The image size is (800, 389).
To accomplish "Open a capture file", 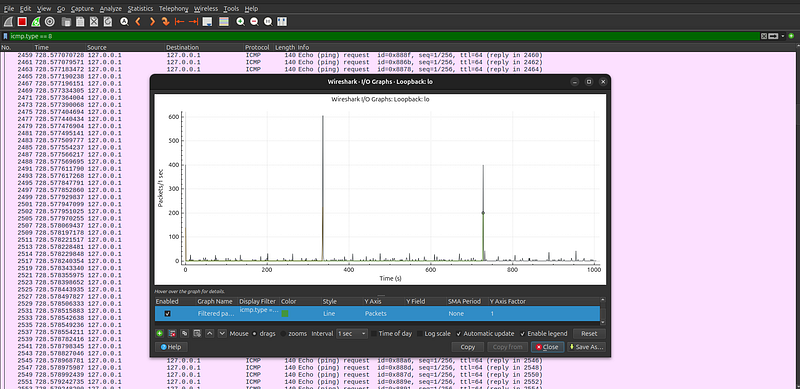I will [66, 21].
